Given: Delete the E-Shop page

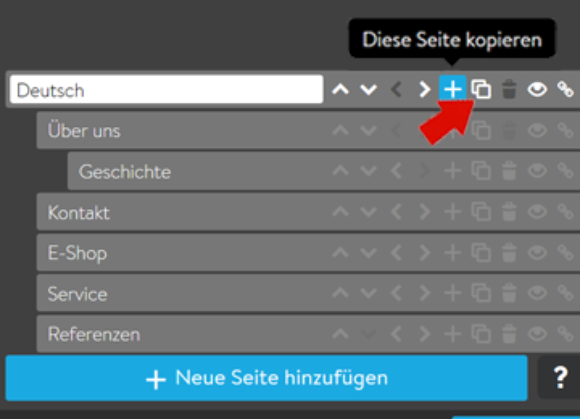Looking at the screenshot, I should tap(509, 253).
